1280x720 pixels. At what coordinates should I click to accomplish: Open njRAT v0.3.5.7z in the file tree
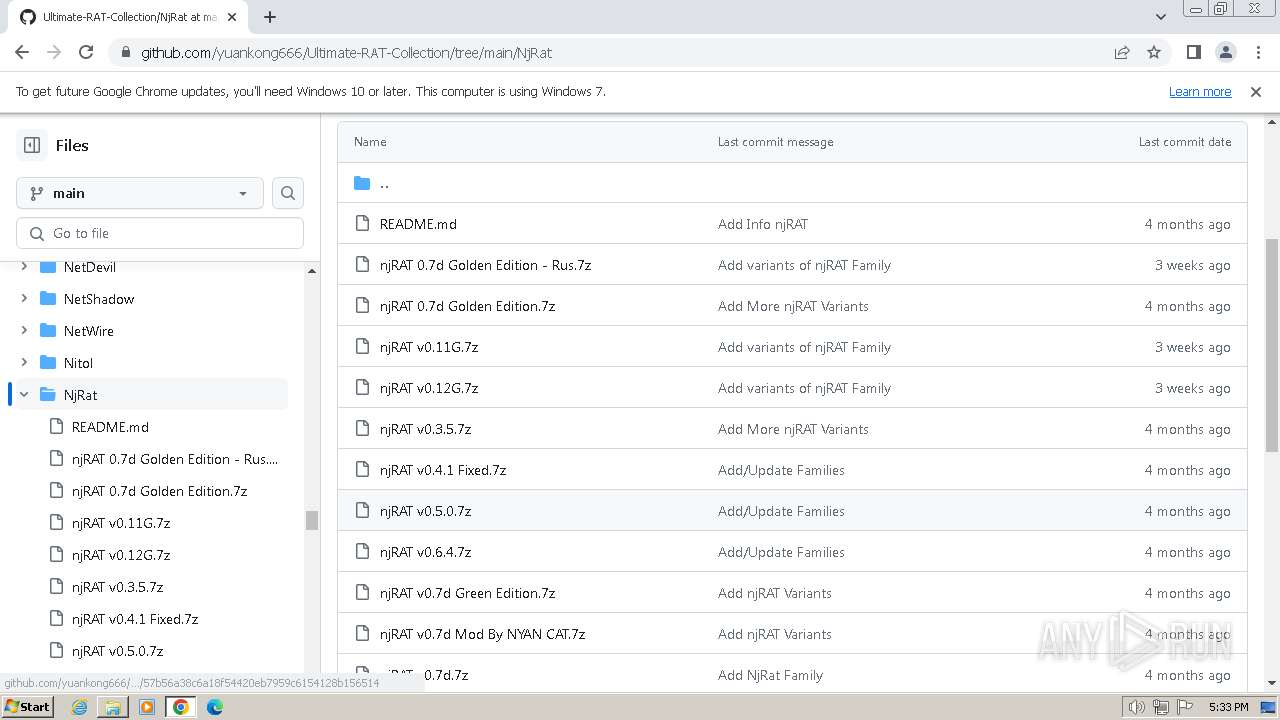(x=117, y=587)
